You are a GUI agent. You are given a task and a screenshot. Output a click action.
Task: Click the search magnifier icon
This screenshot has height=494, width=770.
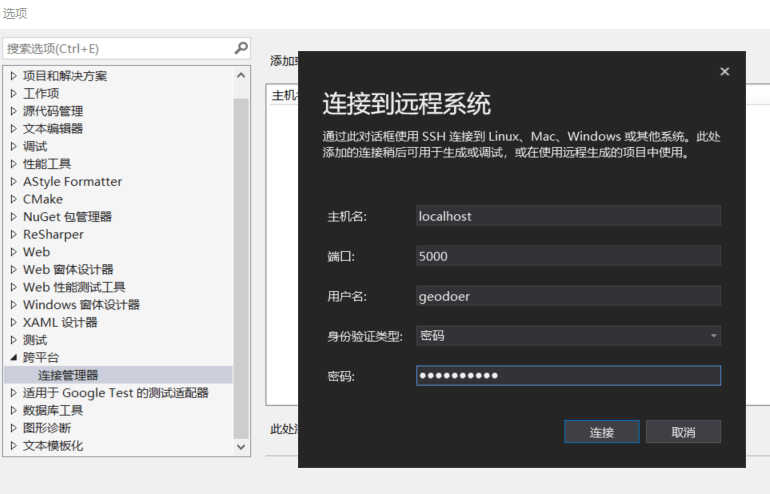pos(241,48)
